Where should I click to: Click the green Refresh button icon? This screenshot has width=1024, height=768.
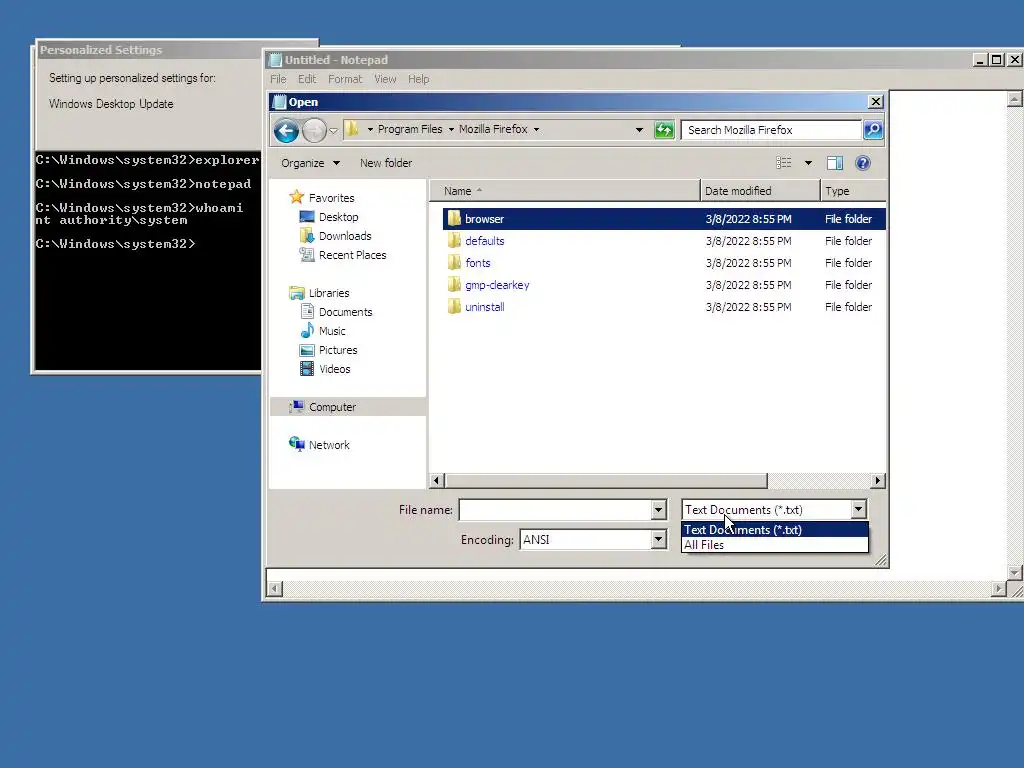664,129
